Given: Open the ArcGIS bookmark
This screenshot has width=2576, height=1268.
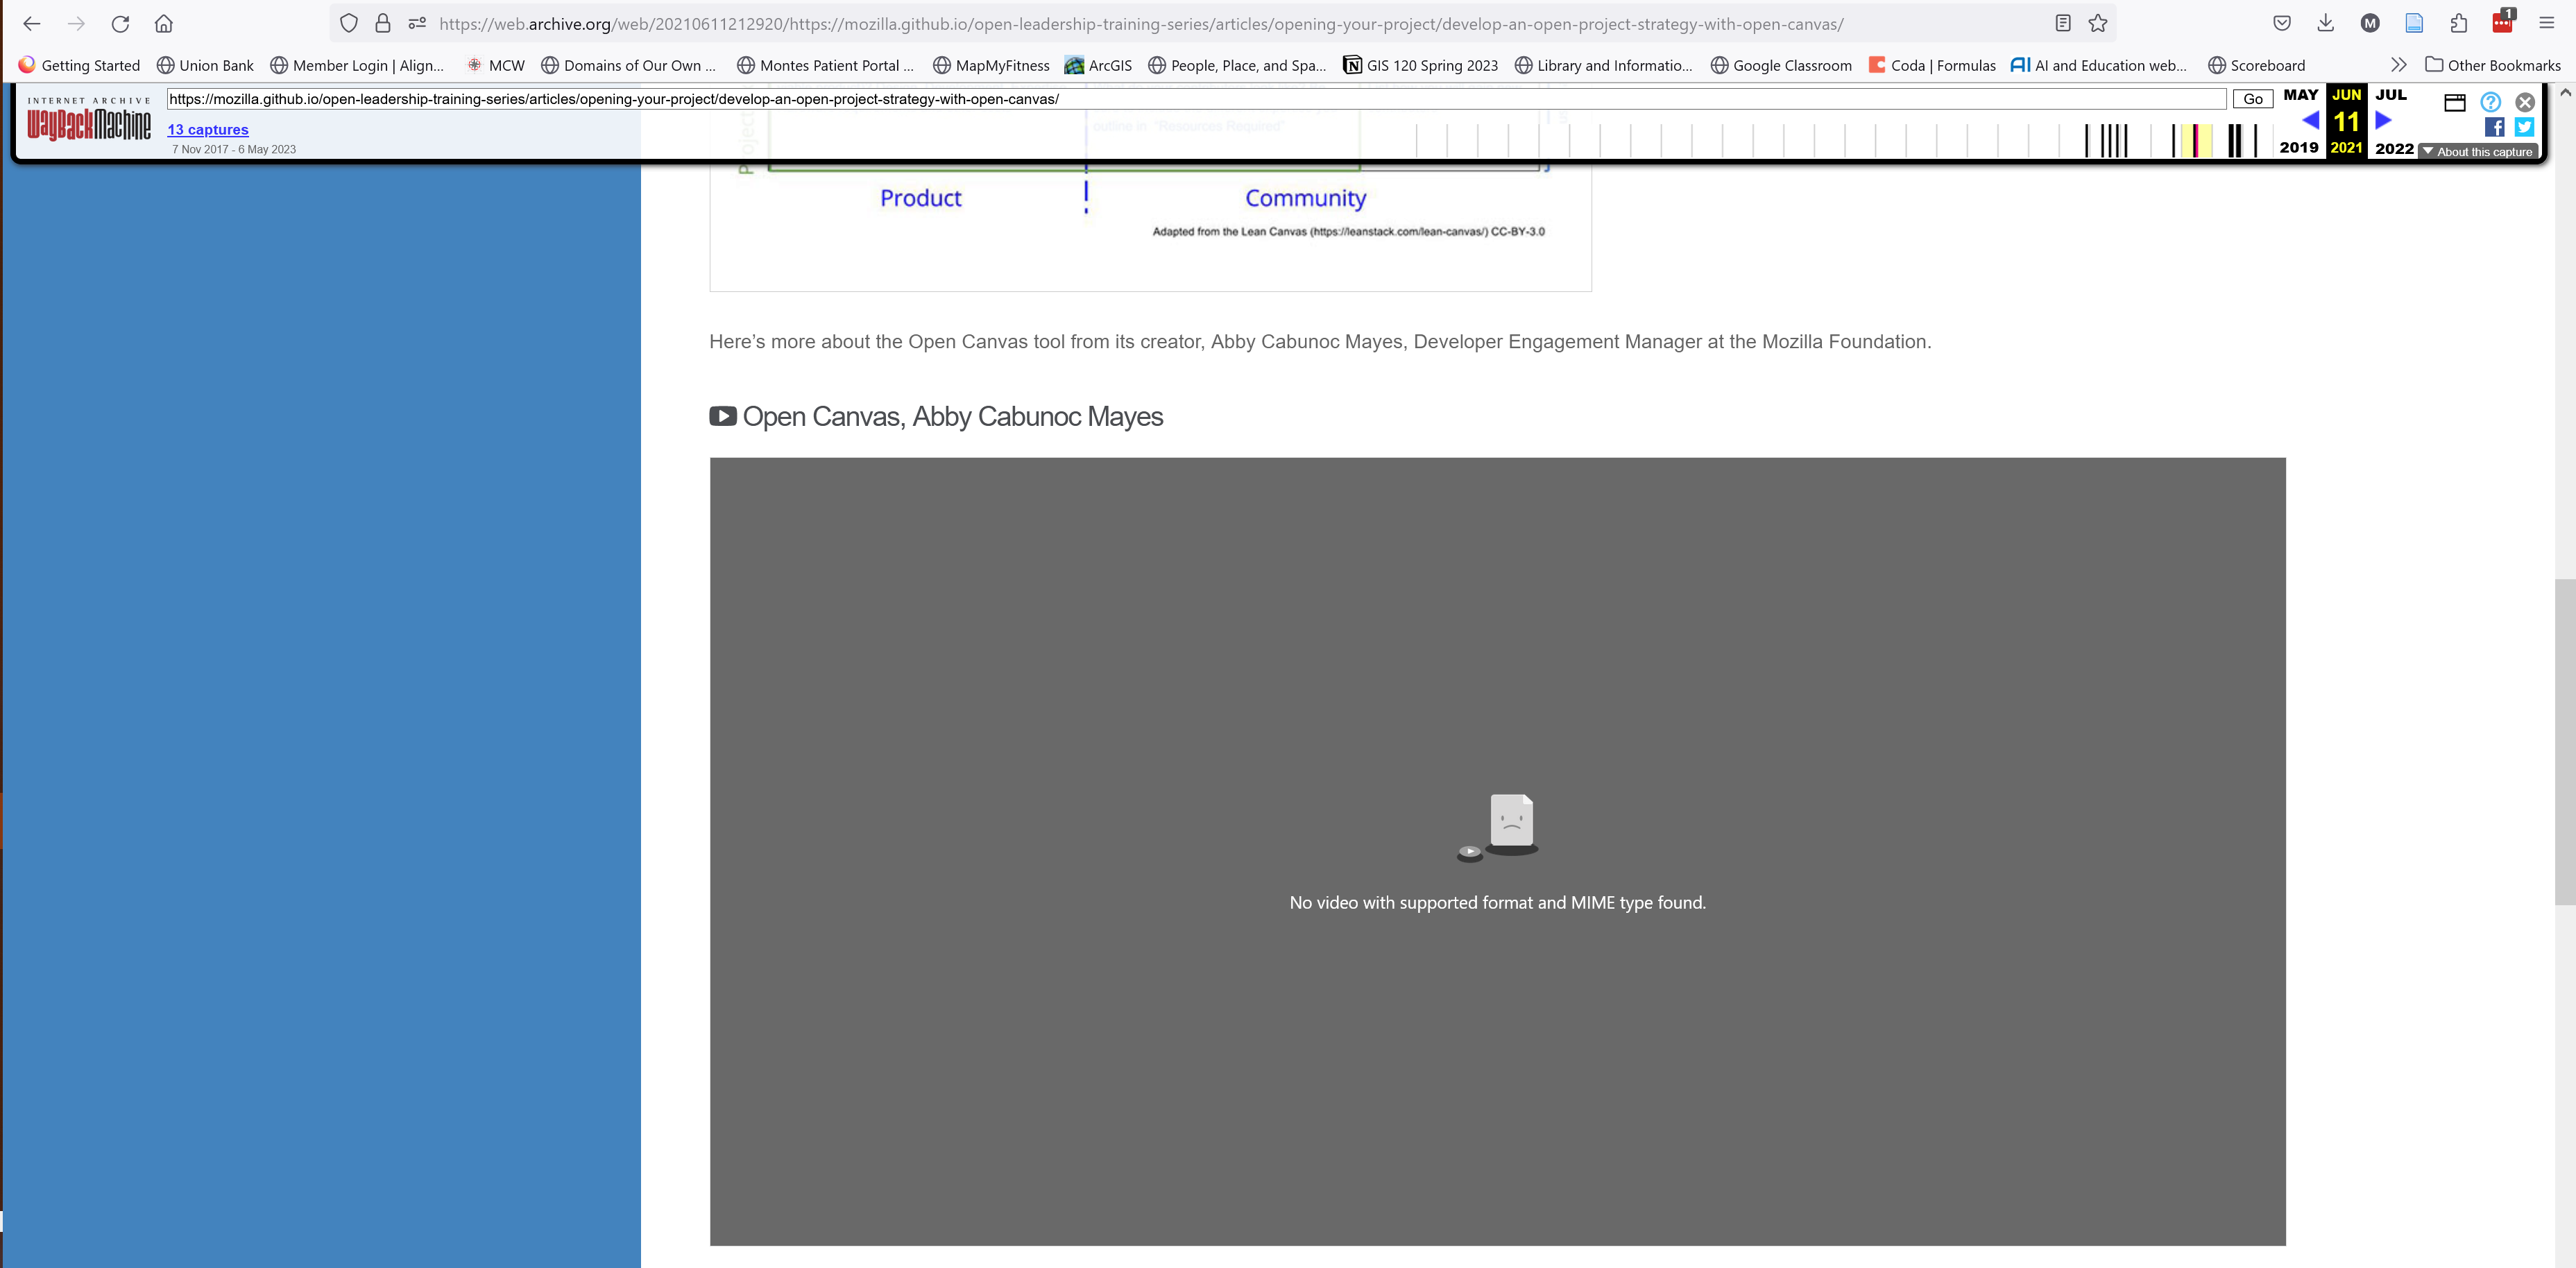Looking at the screenshot, I should [1098, 65].
